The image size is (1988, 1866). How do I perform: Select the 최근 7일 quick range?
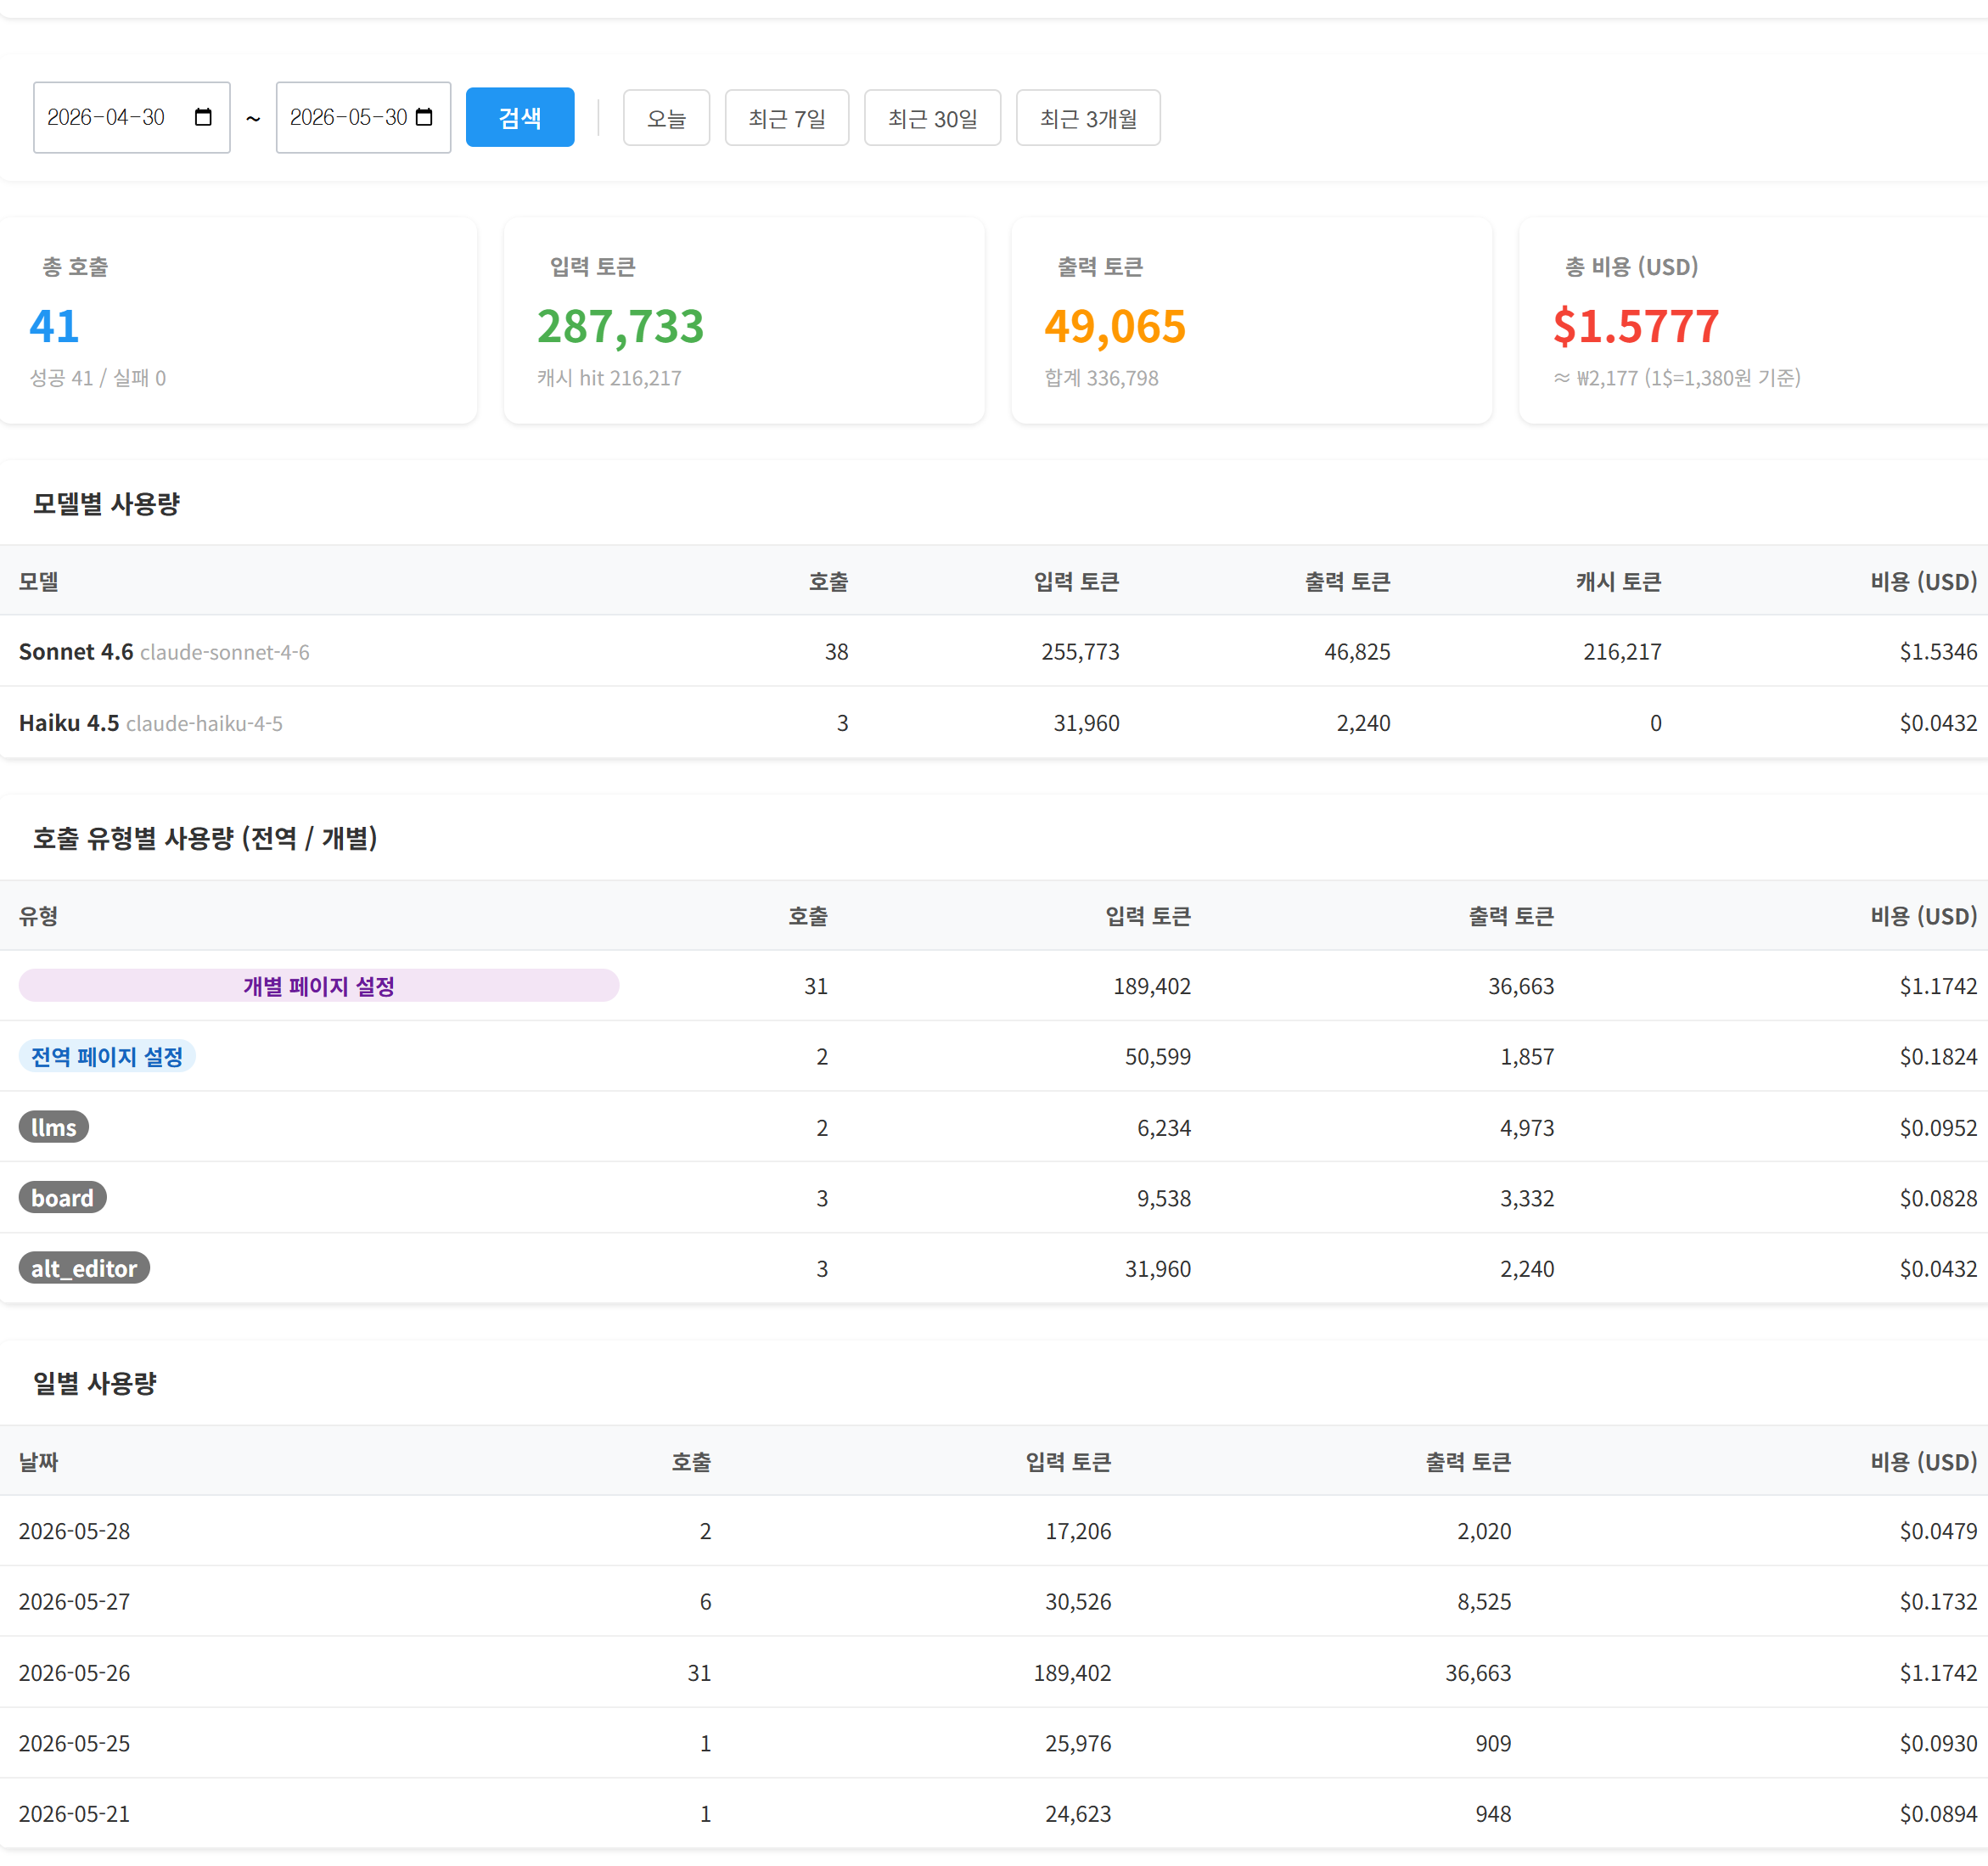click(787, 118)
